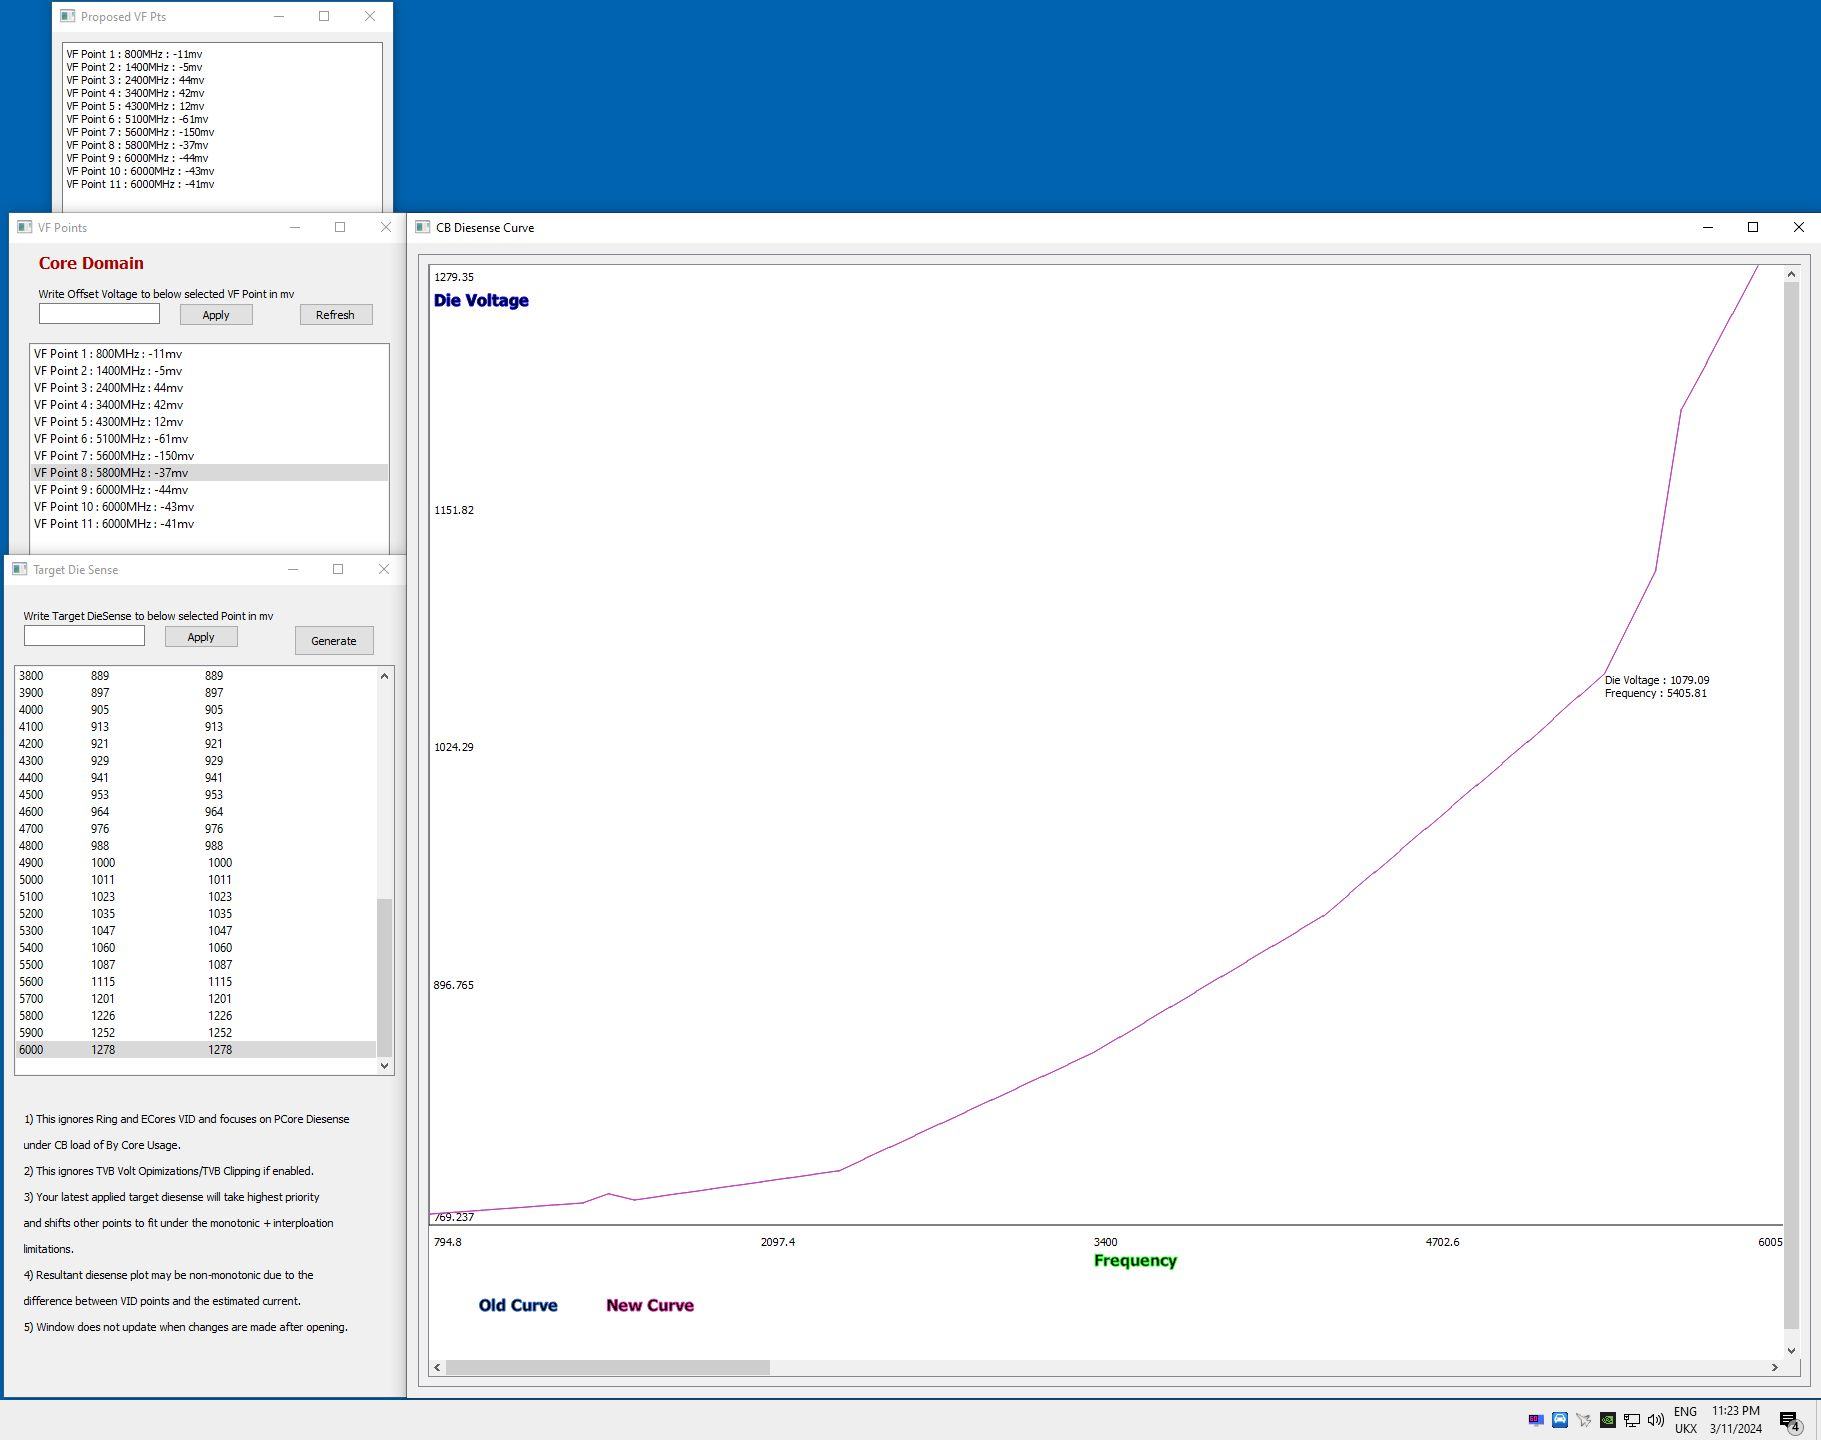The height and width of the screenshot is (1440, 1821).
Task: Open the network connection tray icon
Action: 1632,1419
